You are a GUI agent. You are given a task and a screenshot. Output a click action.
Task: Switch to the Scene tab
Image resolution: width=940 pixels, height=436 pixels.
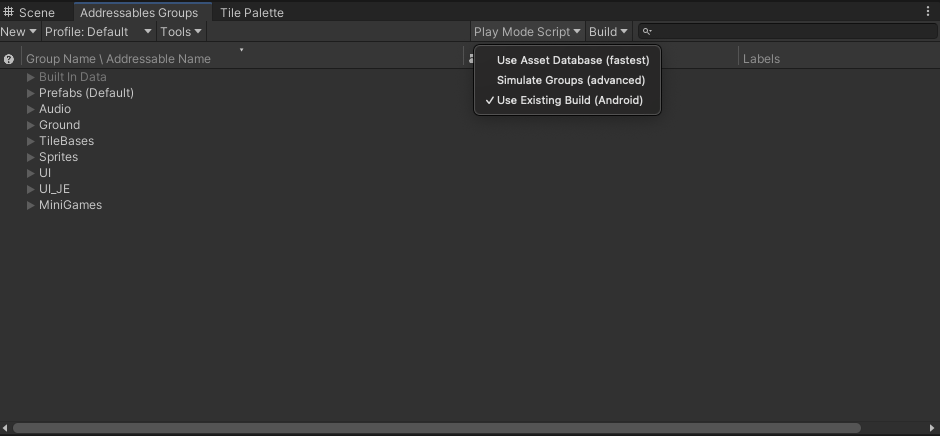(29, 13)
